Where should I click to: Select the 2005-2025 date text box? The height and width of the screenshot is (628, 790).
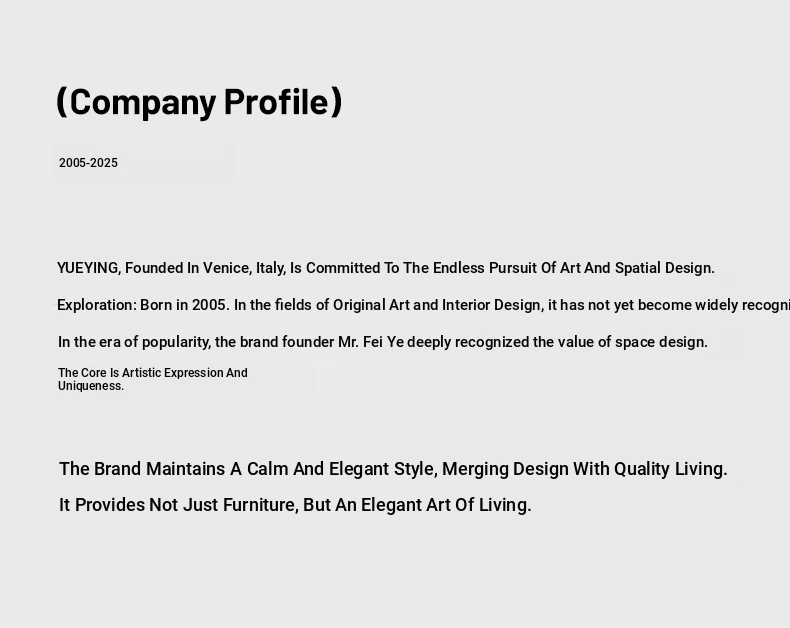point(89,163)
